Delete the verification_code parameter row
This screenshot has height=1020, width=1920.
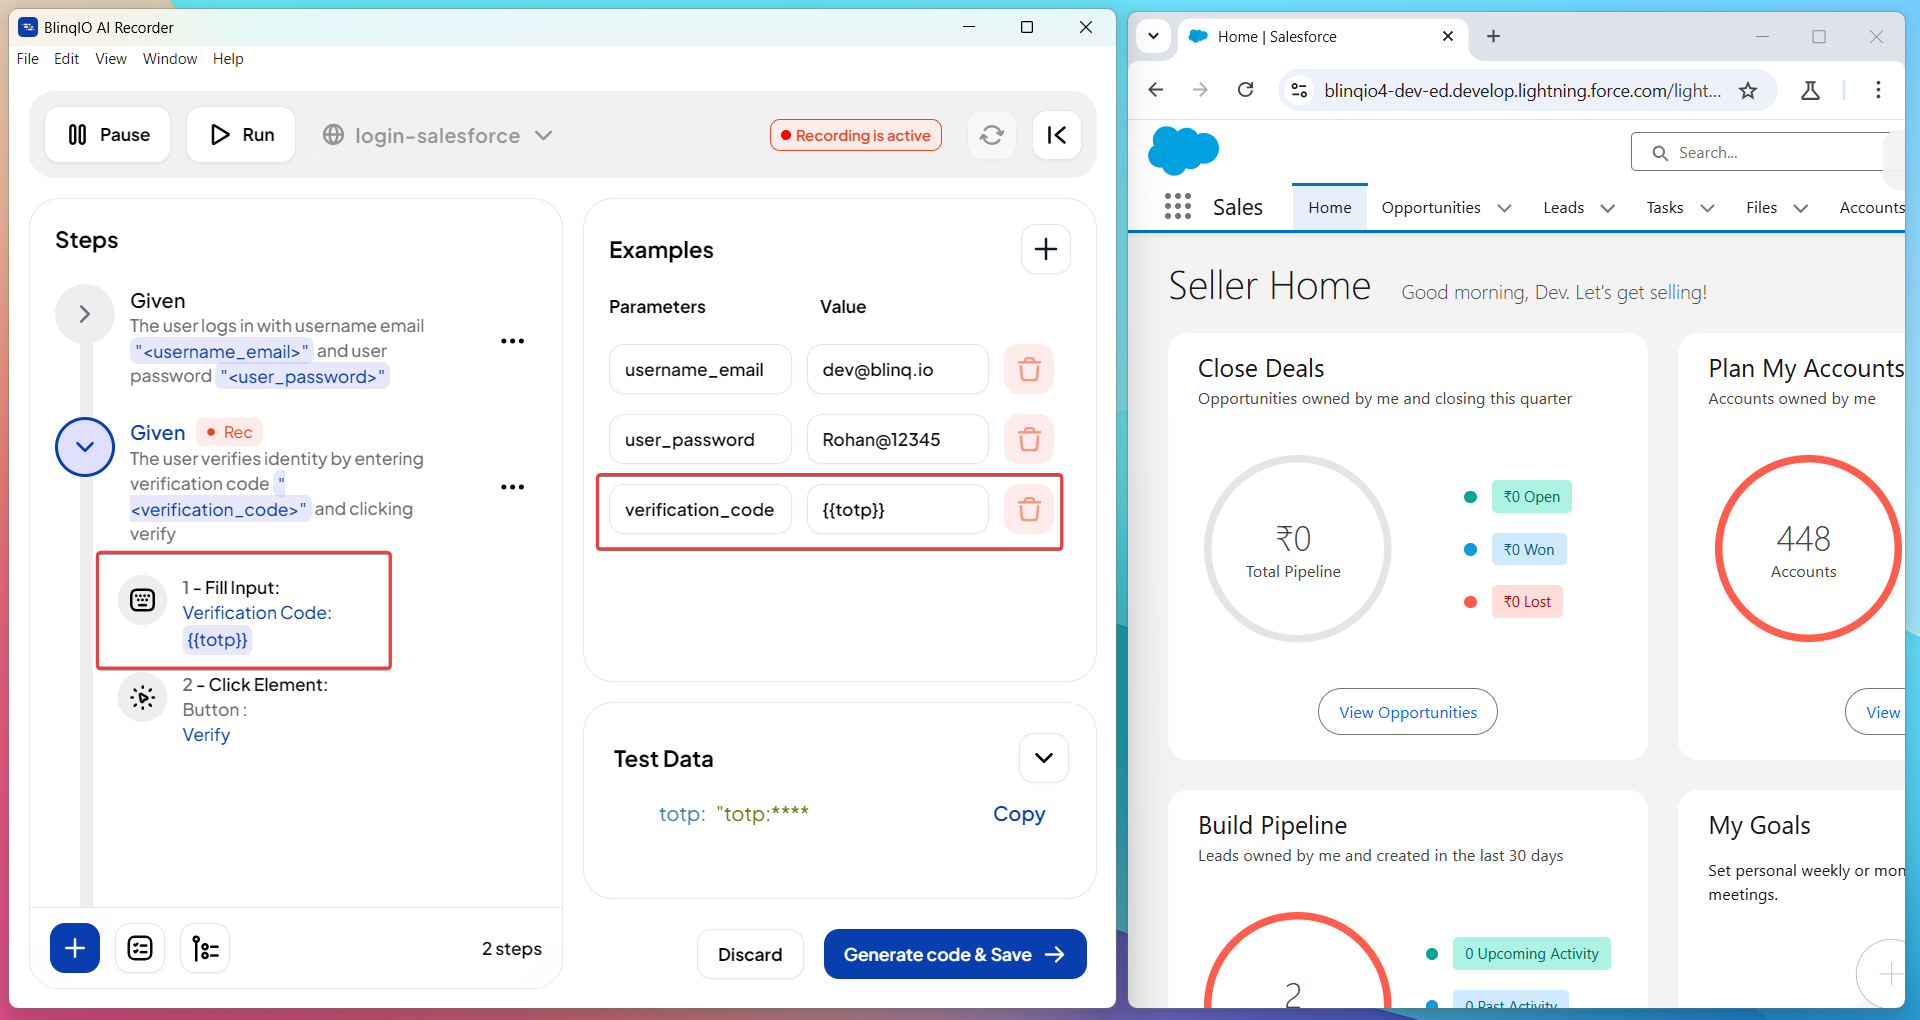[1029, 509]
